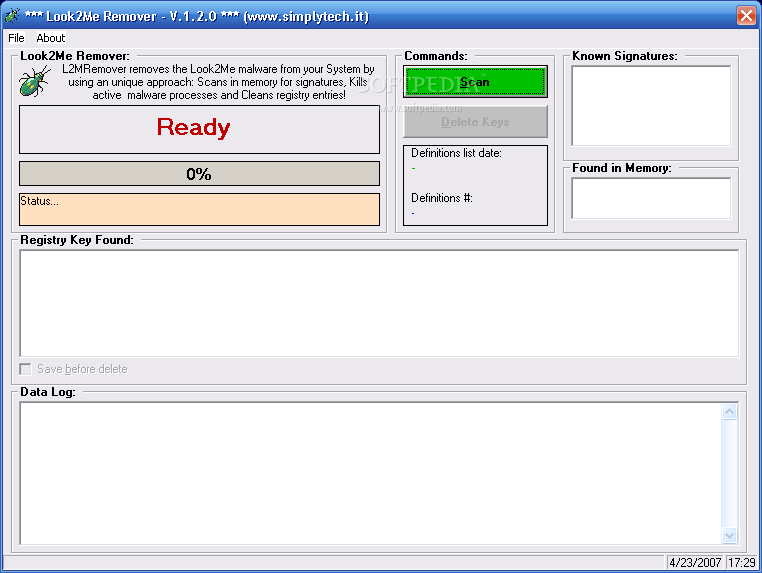Viewport: 762px width, 573px height.
Task: Click inside the Registry Key Found list
Action: [x=379, y=303]
